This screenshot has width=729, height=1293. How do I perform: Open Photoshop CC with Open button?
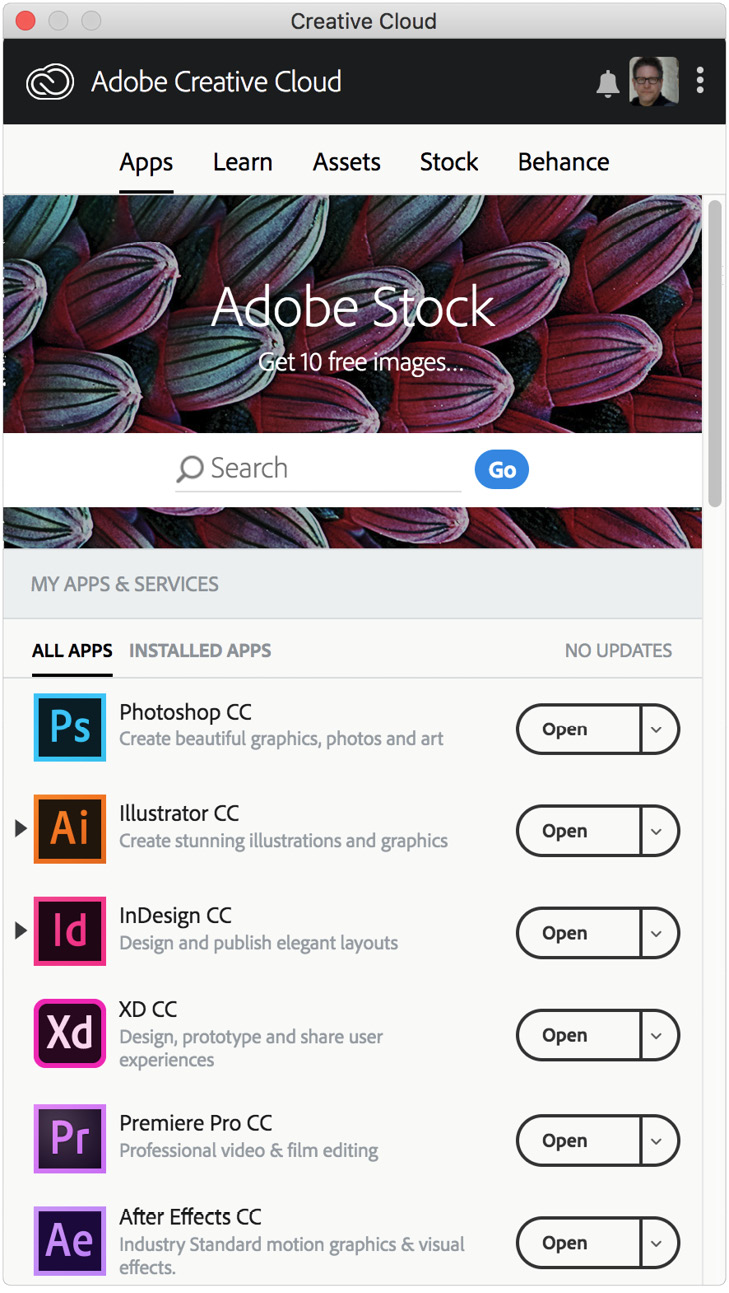click(x=577, y=729)
